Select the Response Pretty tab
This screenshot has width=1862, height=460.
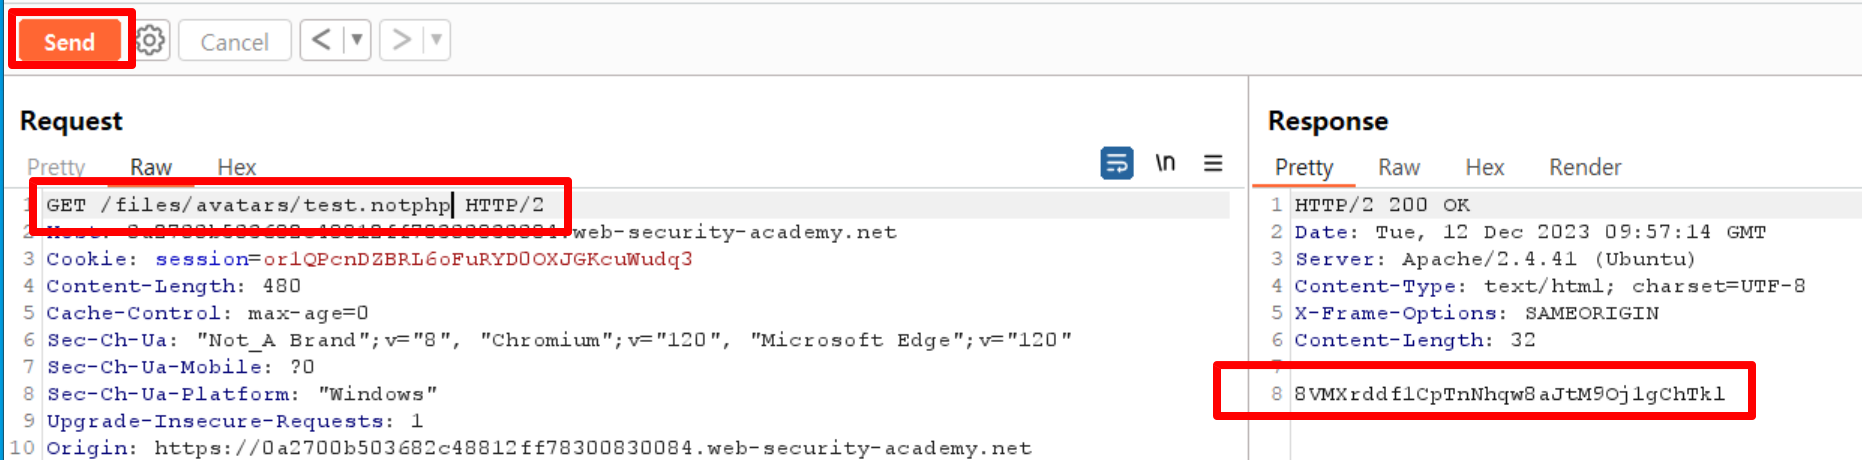coord(1304,167)
